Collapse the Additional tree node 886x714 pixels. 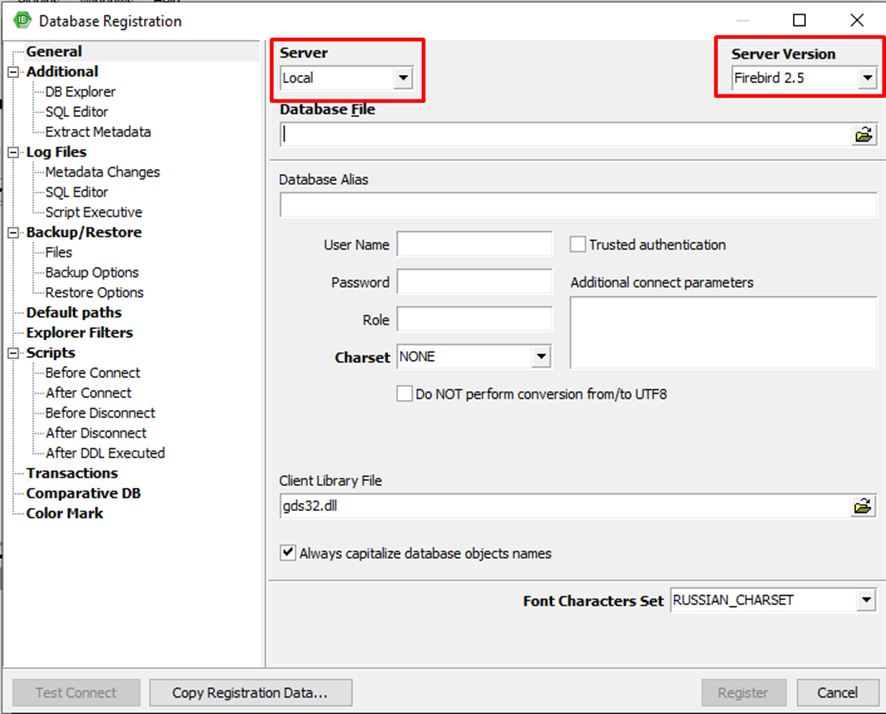click(x=13, y=72)
